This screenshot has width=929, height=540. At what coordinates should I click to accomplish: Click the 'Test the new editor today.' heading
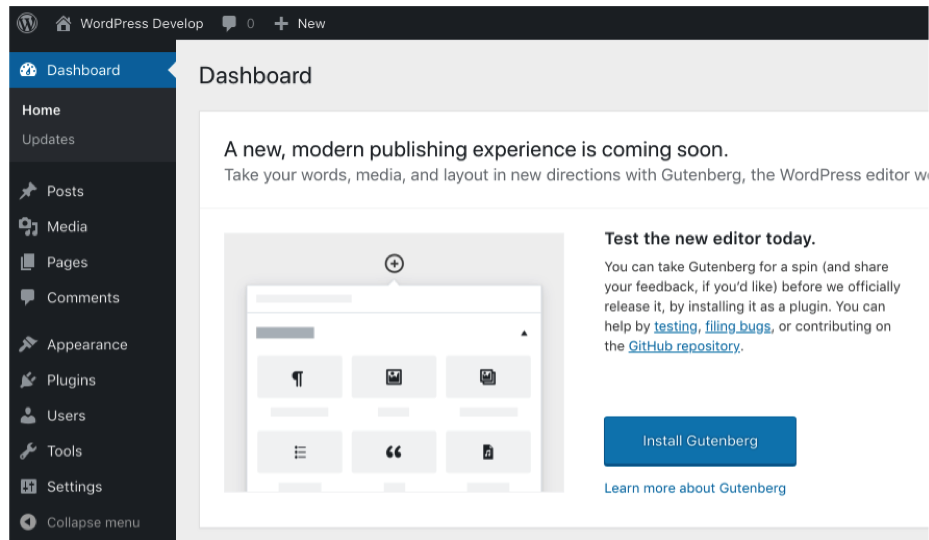tap(710, 238)
